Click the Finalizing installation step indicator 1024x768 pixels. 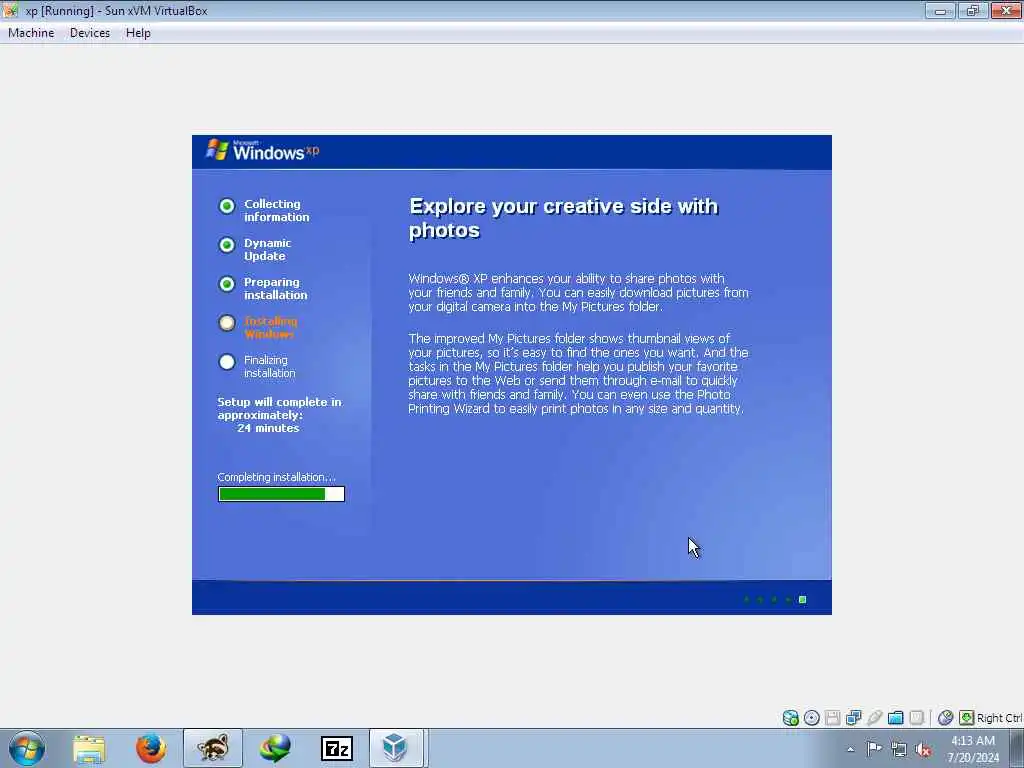click(x=257, y=366)
